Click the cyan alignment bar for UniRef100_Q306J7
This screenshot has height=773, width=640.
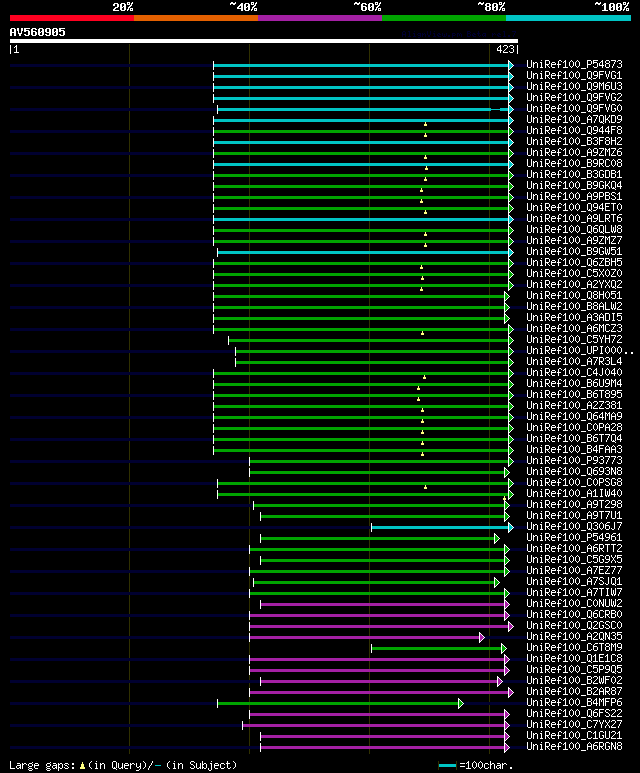tap(442, 527)
